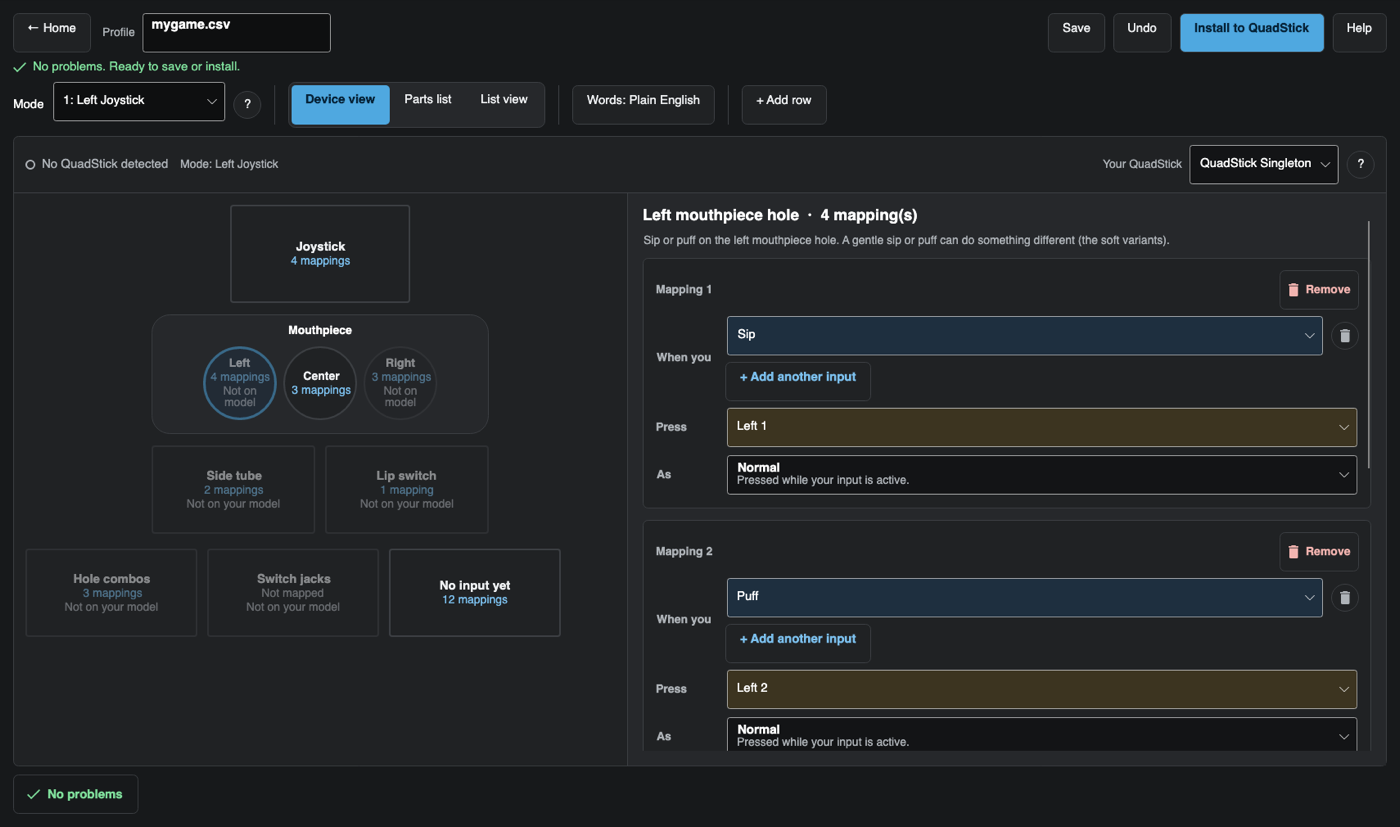Screen dimensions: 1400x827
Task: Undo the last change
Action: click(1142, 32)
